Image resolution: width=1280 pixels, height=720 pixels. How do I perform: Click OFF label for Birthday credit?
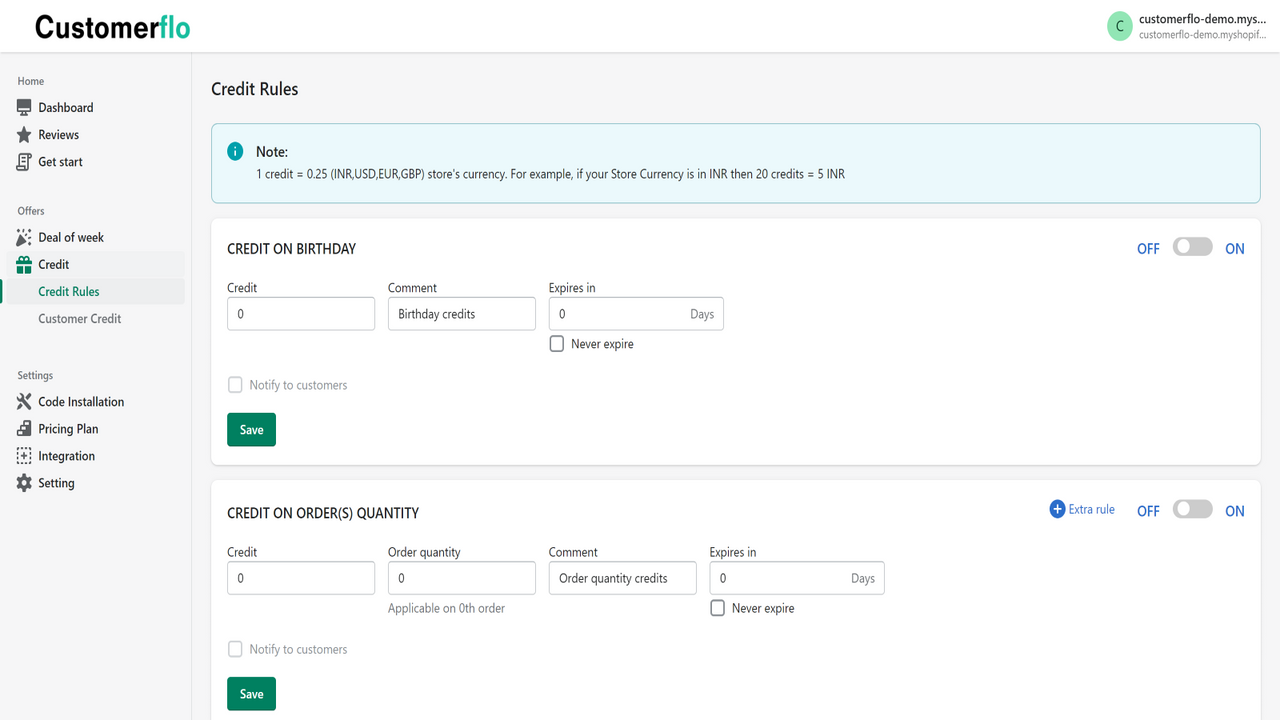click(x=1148, y=248)
